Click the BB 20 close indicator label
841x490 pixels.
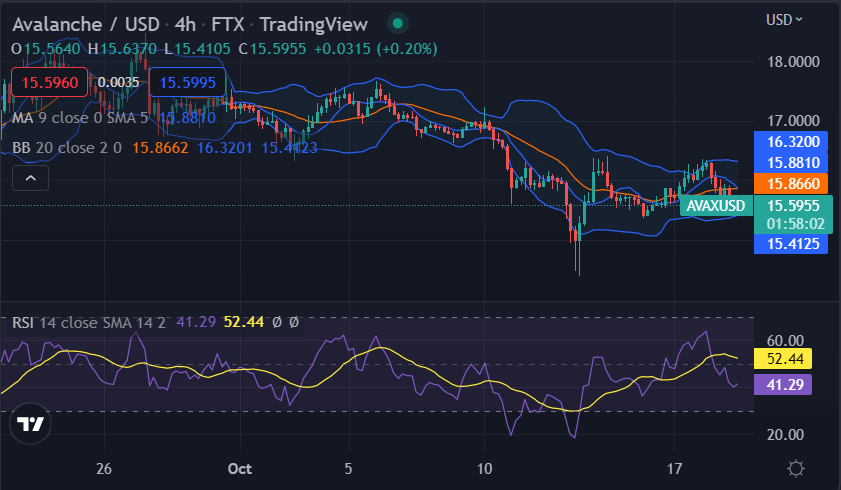click(67, 147)
